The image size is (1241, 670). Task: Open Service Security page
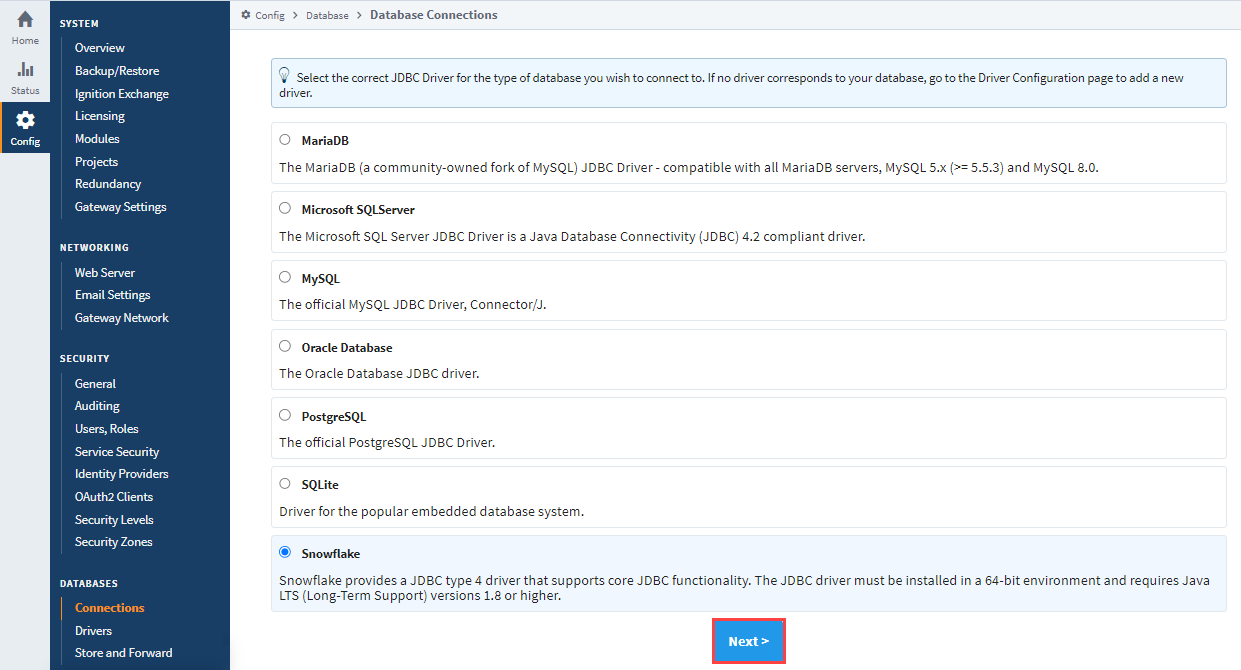(x=117, y=452)
